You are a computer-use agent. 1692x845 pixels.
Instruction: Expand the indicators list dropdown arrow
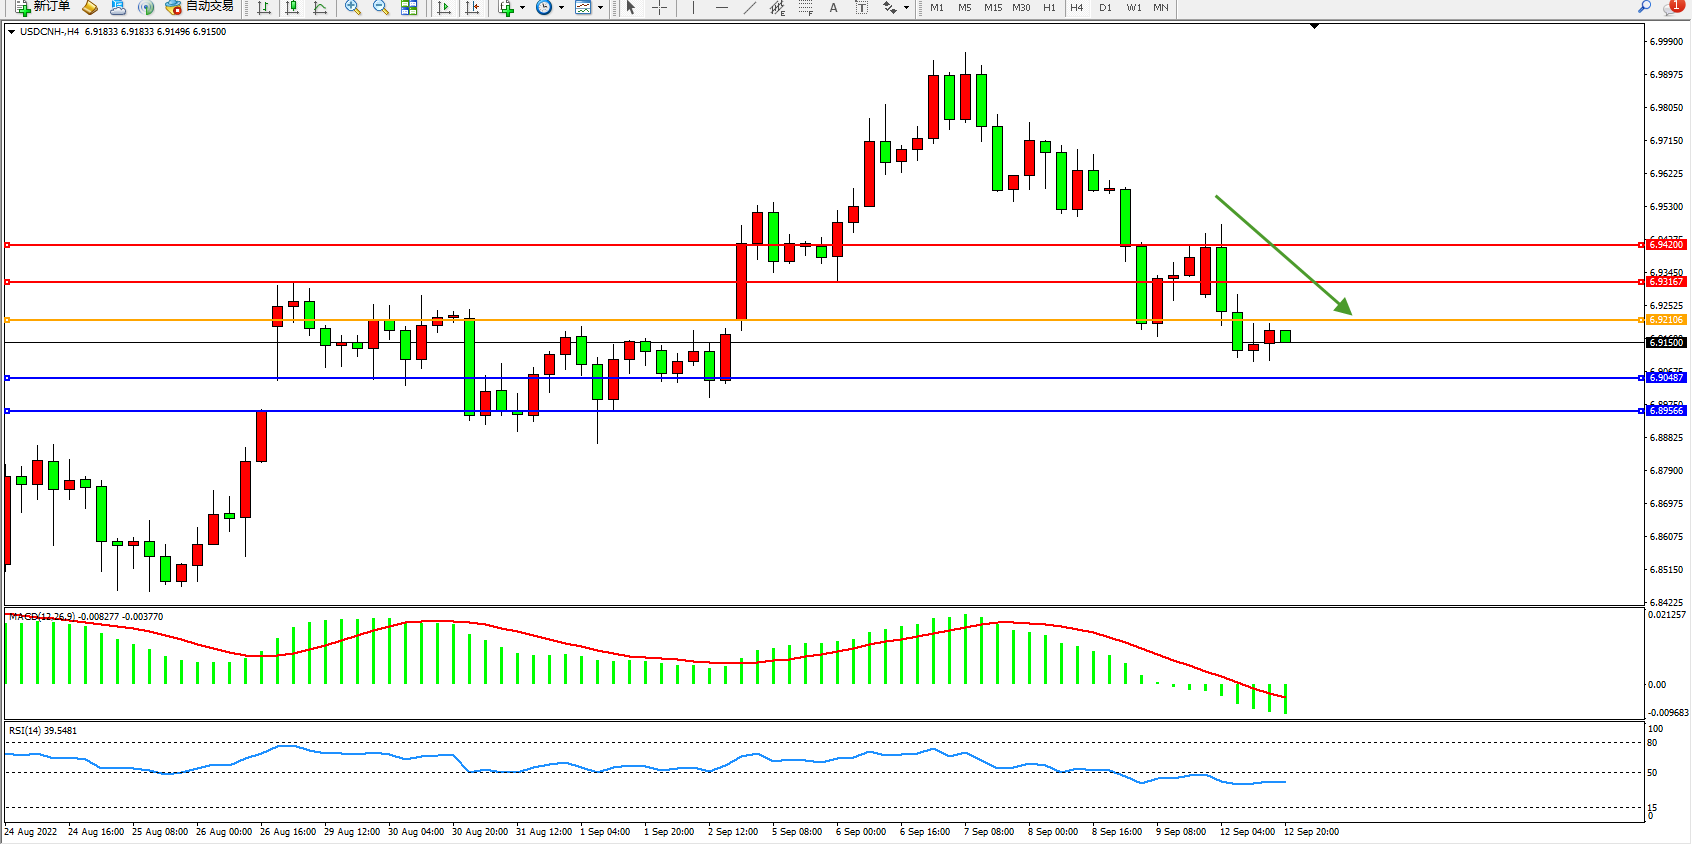click(522, 7)
